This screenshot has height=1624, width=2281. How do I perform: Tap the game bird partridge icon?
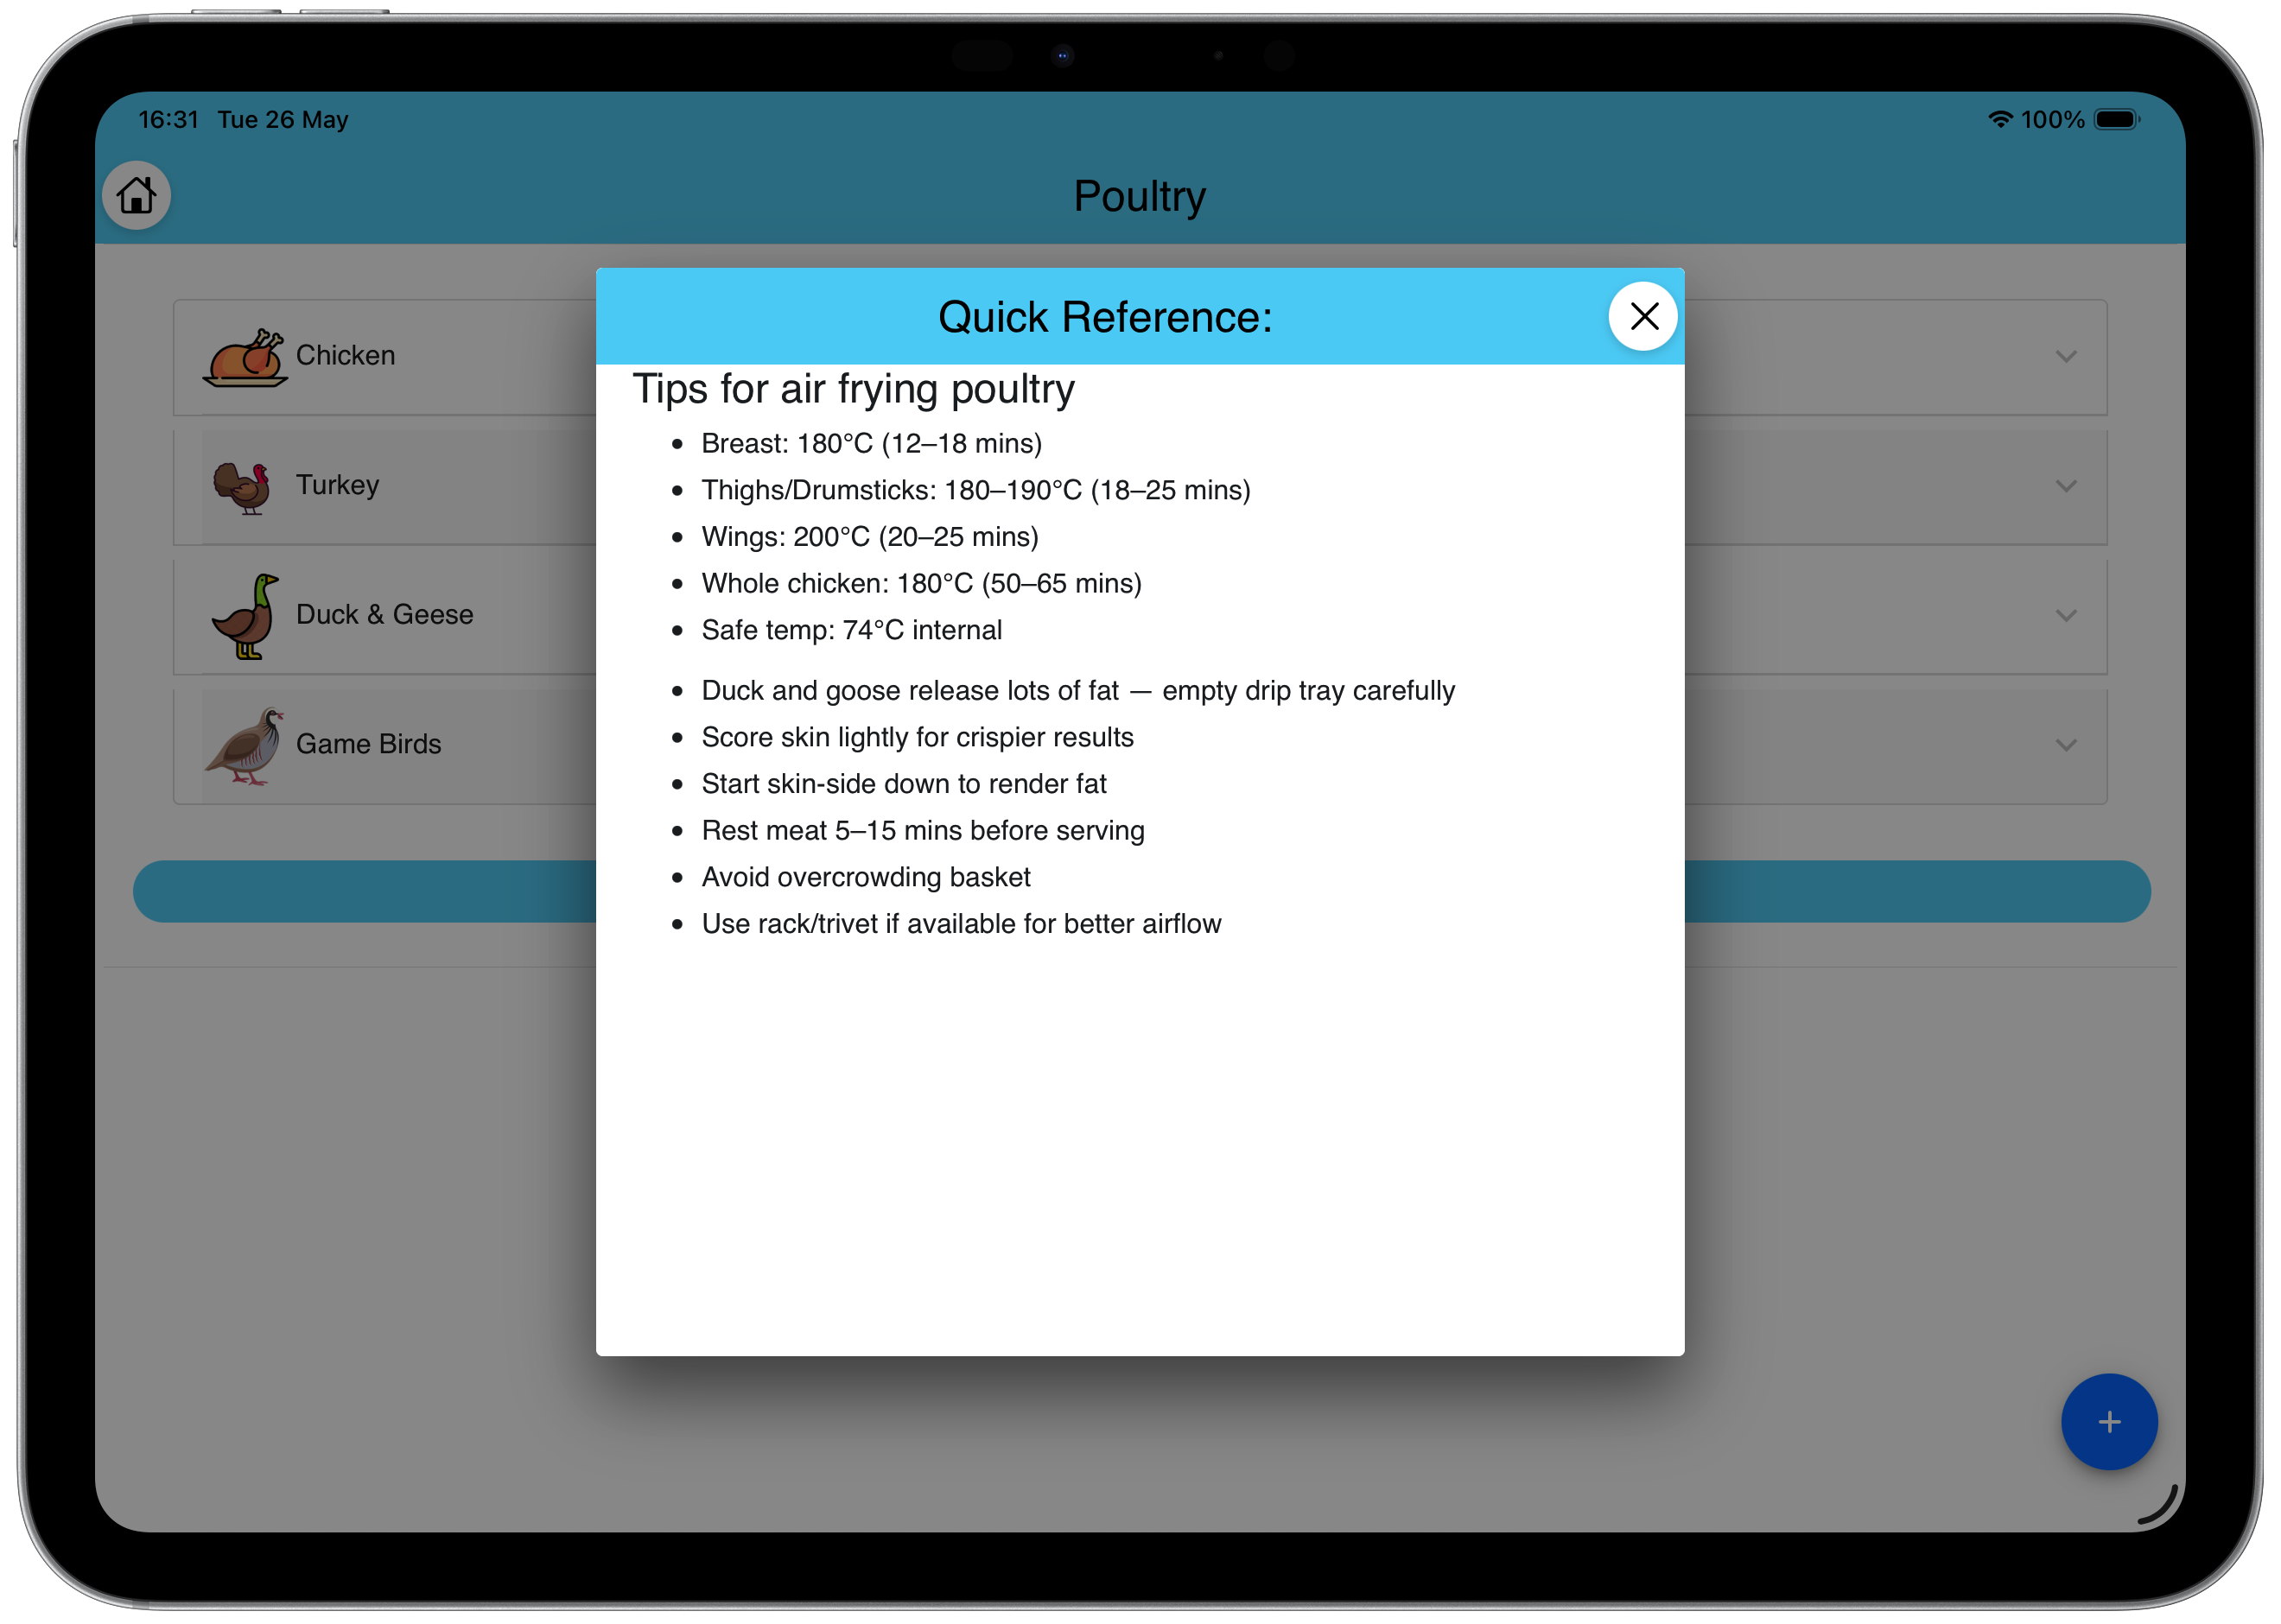[245, 746]
